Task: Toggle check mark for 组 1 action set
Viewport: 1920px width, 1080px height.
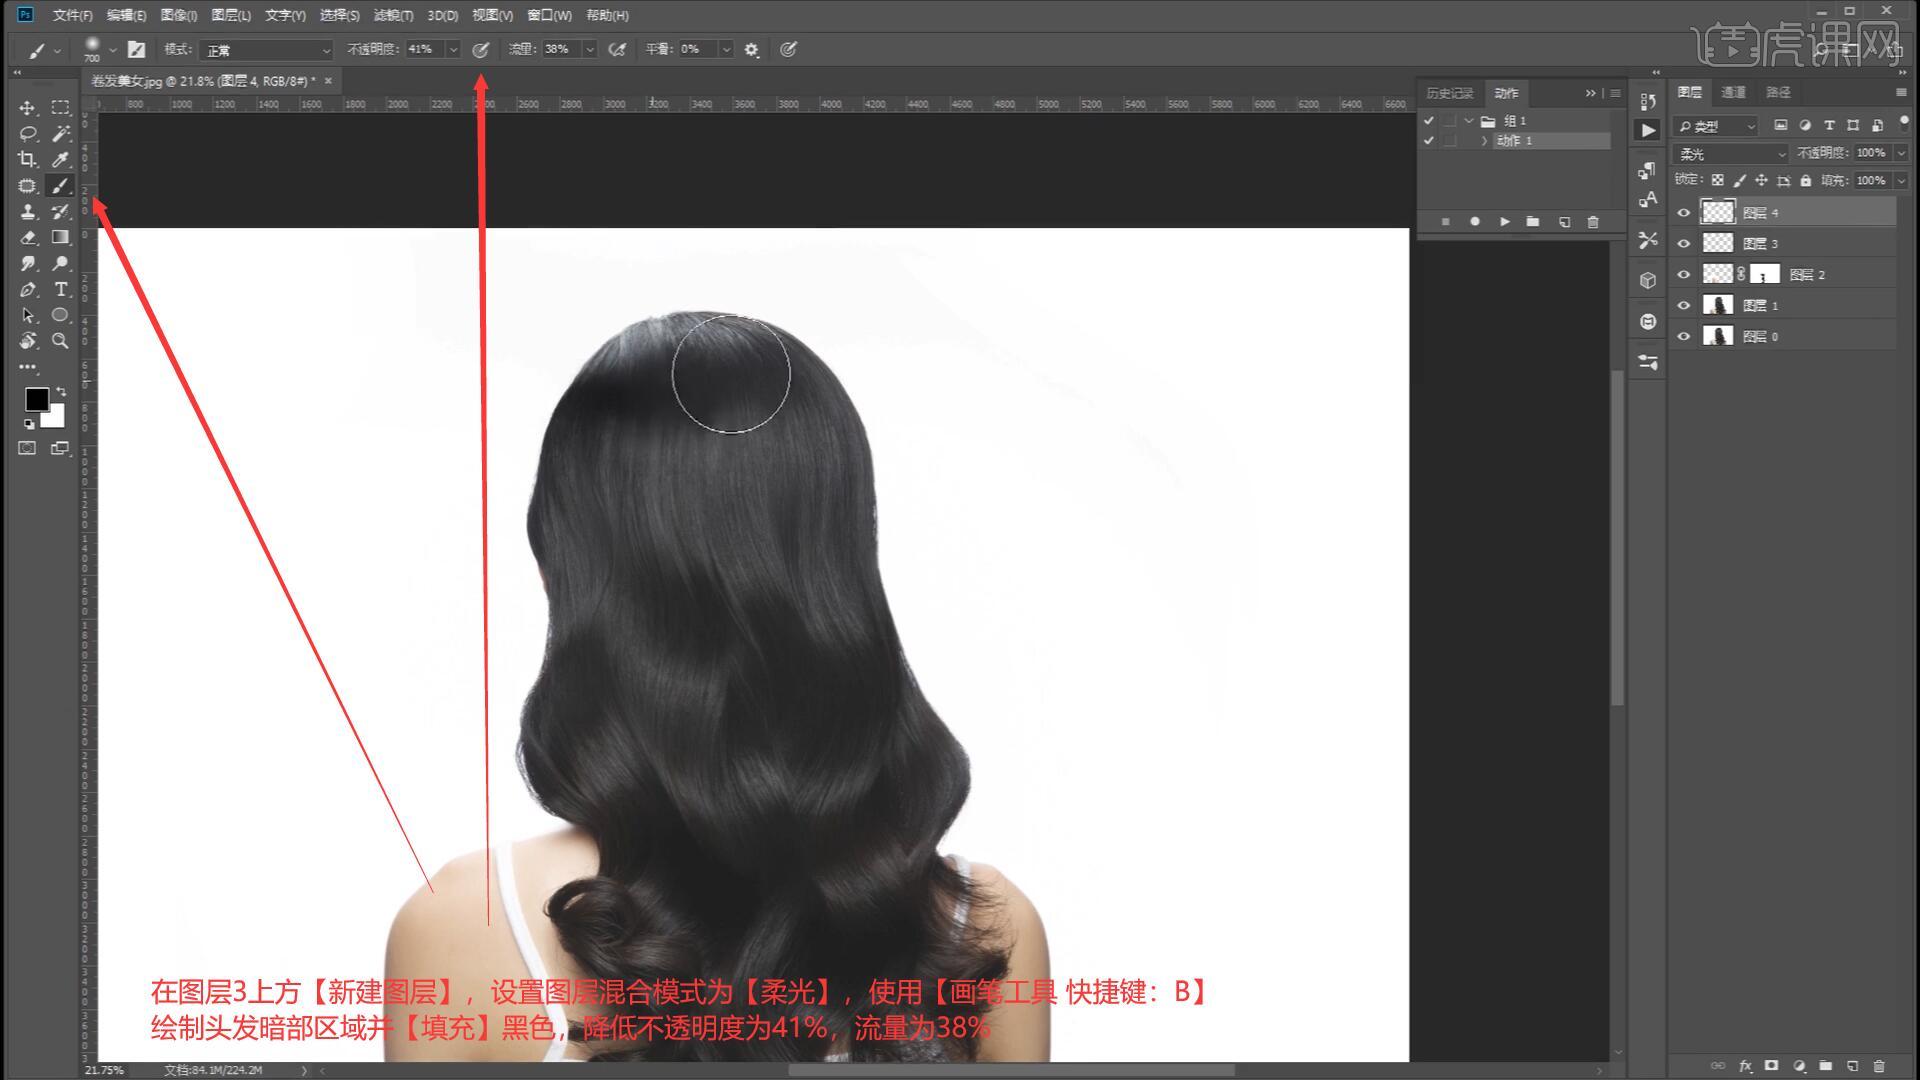Action: [x=1429, y=121]
